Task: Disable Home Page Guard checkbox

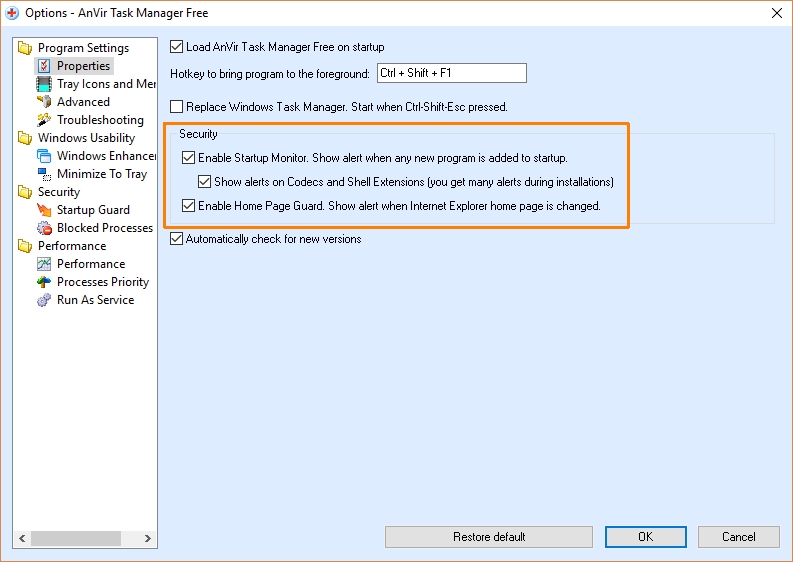Action: [188, 206]
